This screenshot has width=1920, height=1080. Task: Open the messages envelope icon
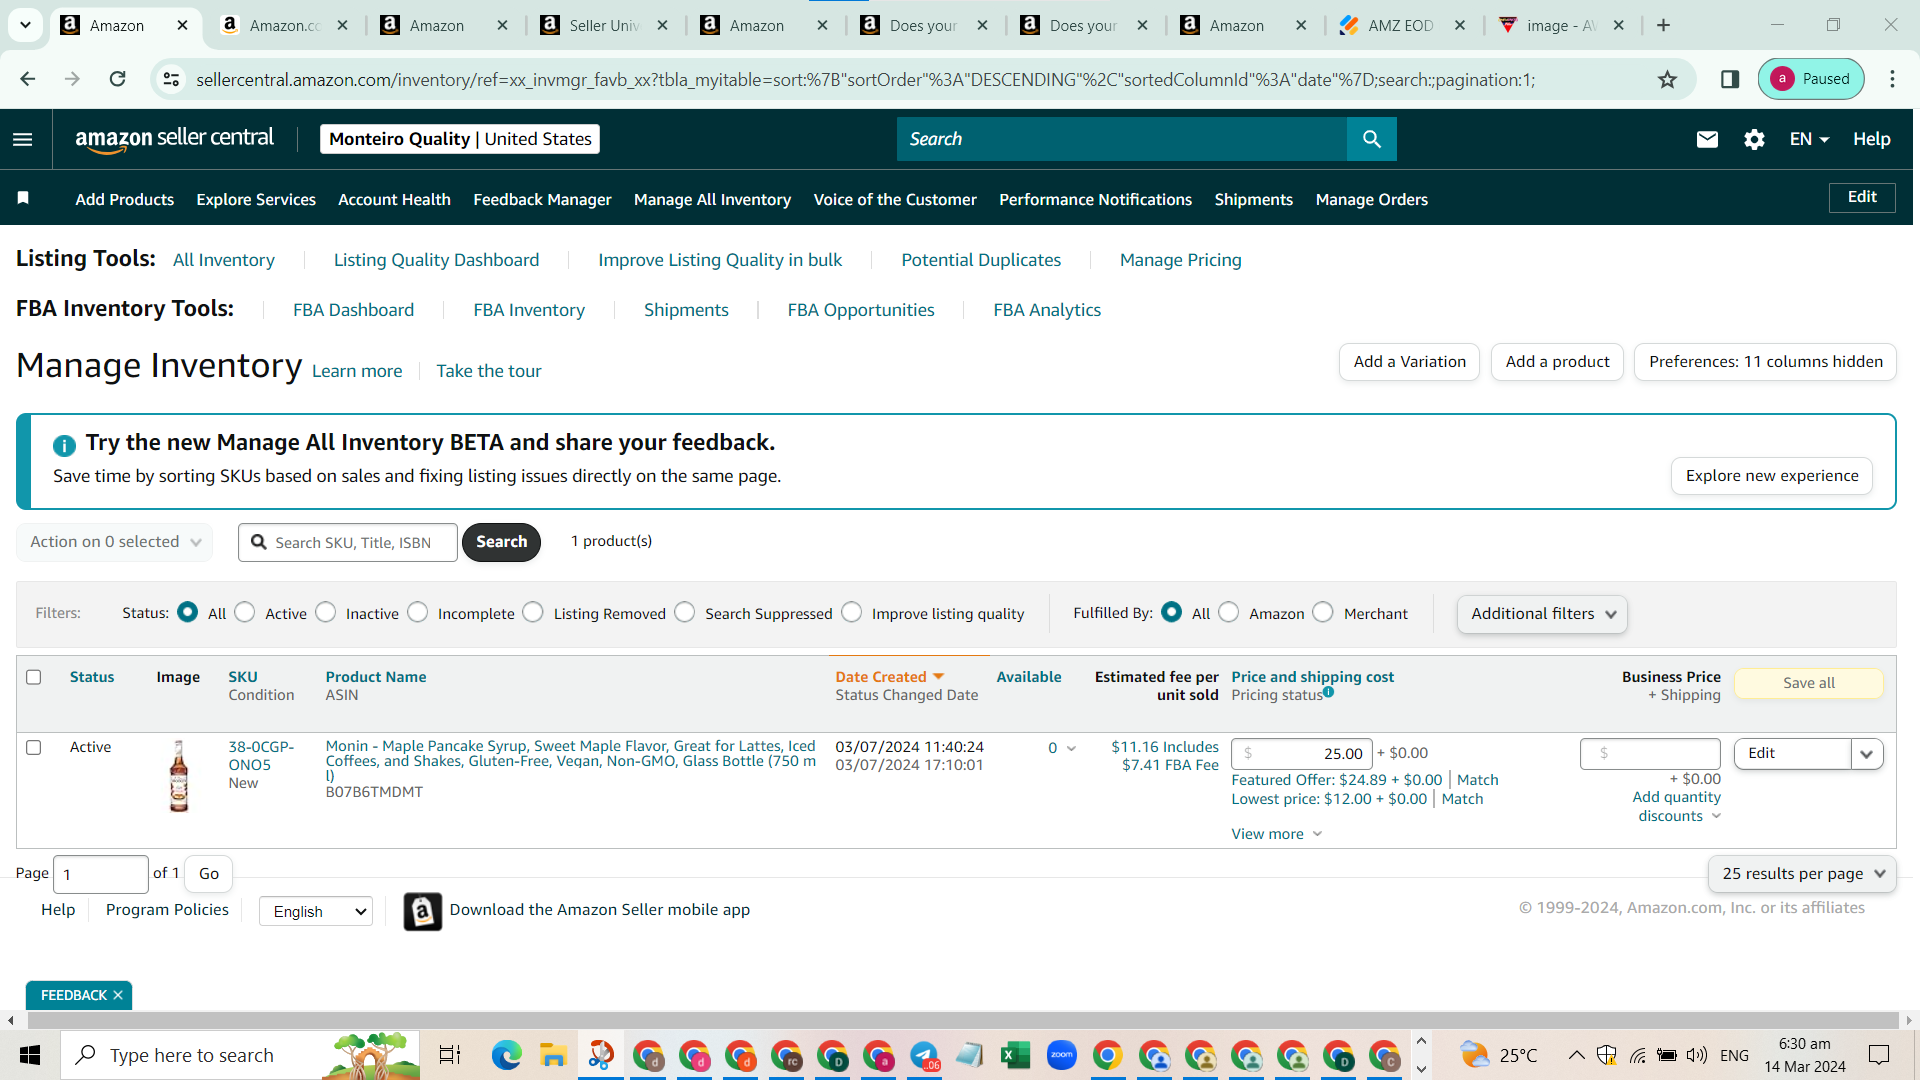[1707, 139]
